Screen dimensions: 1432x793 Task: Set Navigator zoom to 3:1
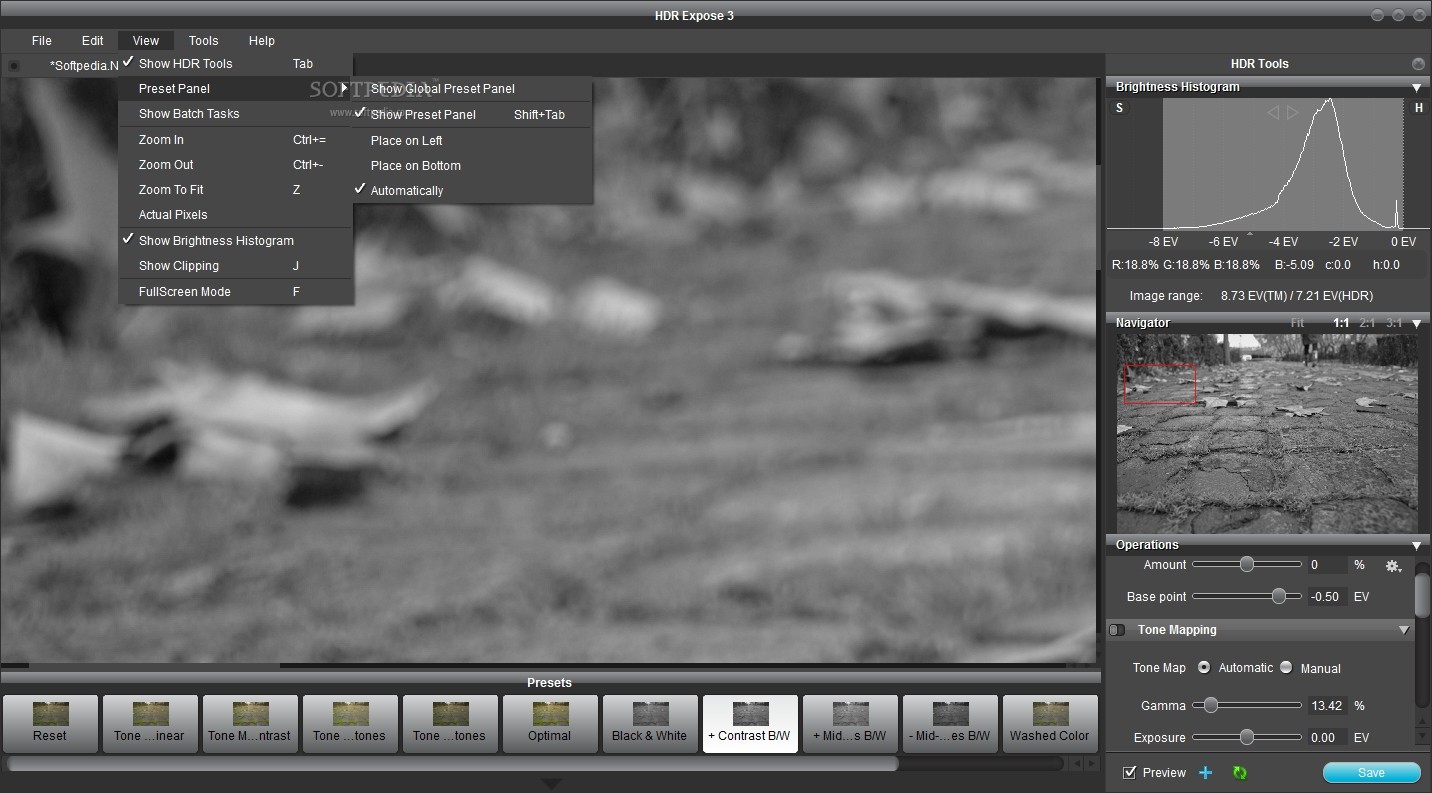pos(1394,323)
